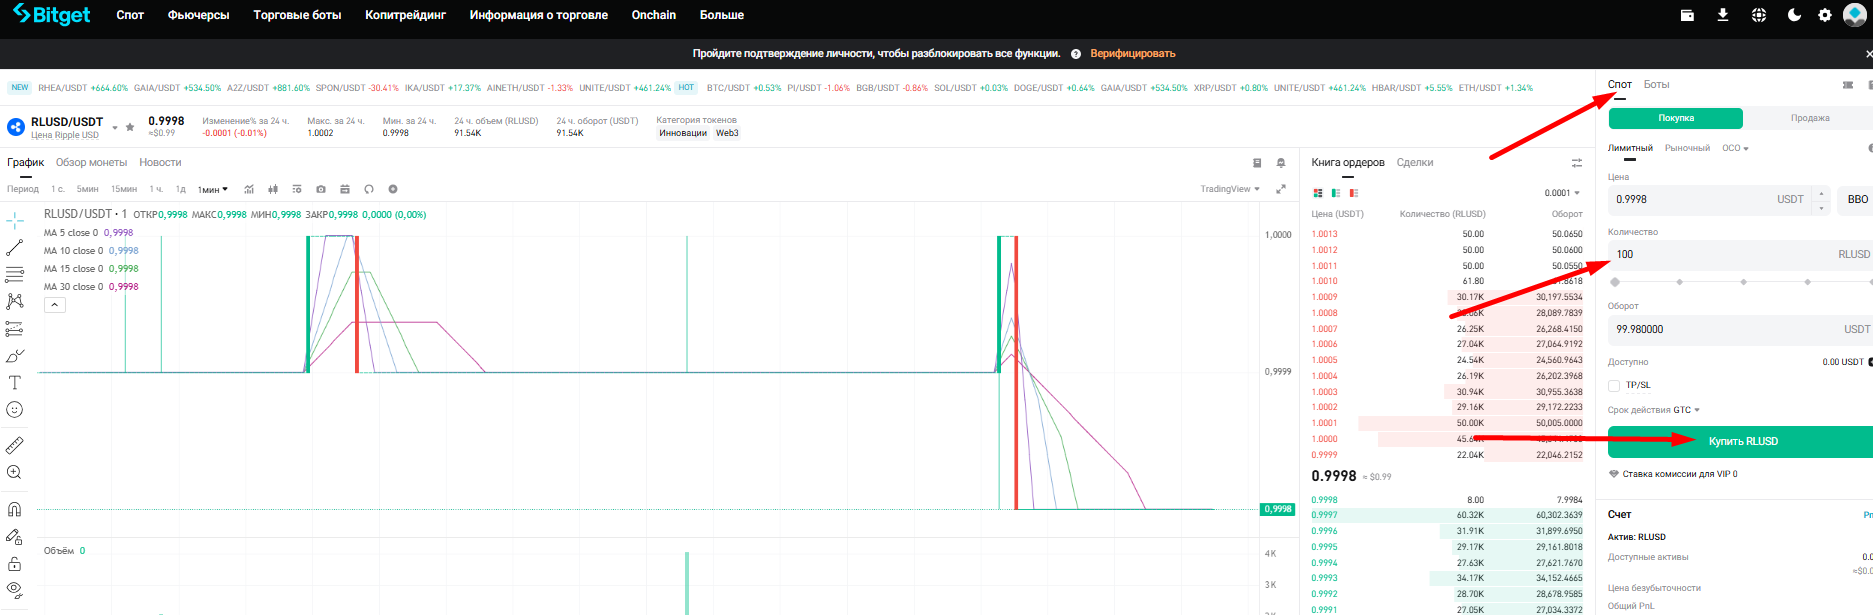Click the Верифицировать link

pos(1132,53)
